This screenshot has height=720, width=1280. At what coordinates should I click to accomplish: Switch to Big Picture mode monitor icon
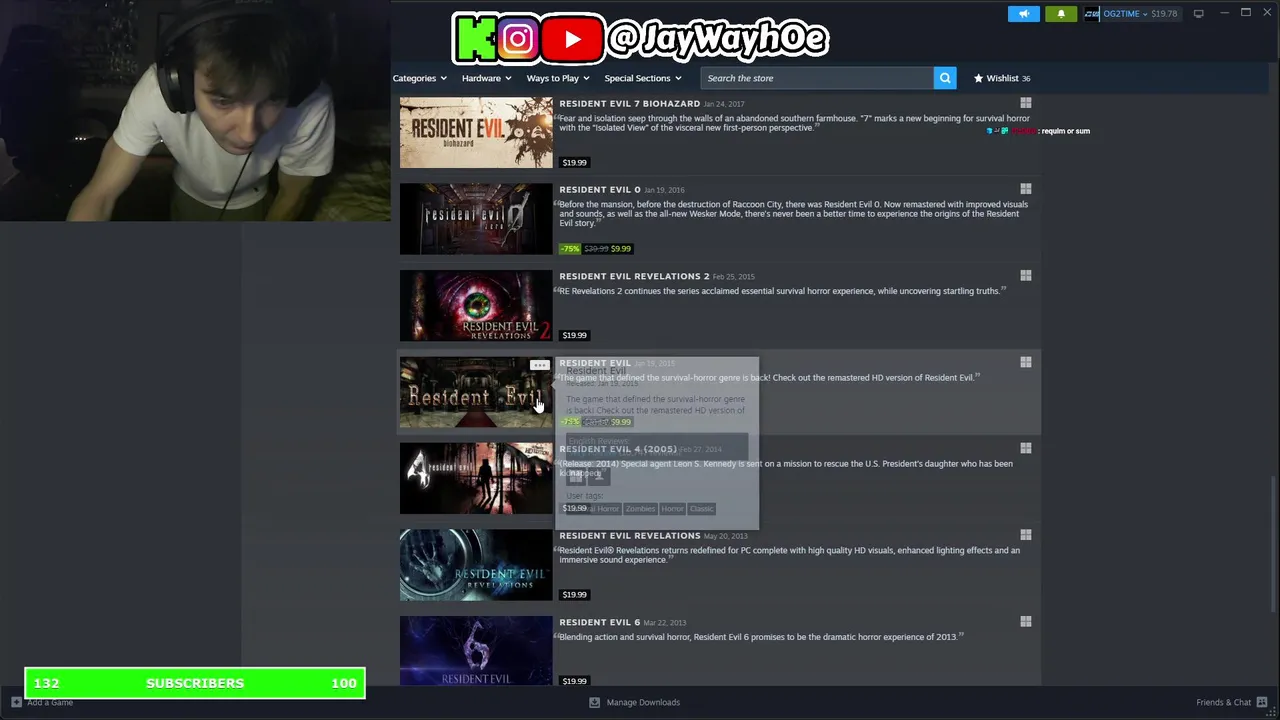coord(1198,14)
